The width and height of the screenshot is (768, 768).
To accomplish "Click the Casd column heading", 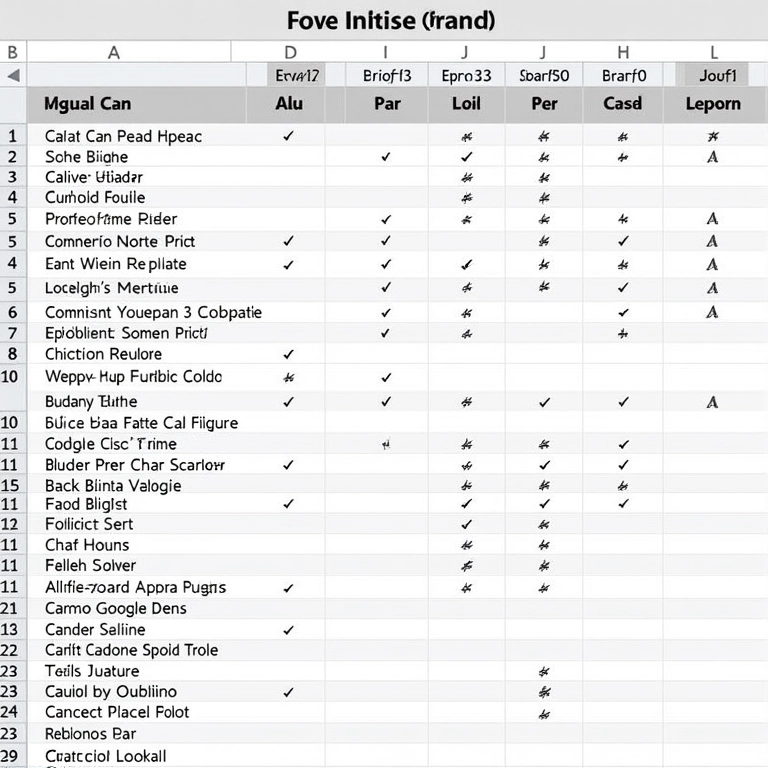I will [623, 104].
